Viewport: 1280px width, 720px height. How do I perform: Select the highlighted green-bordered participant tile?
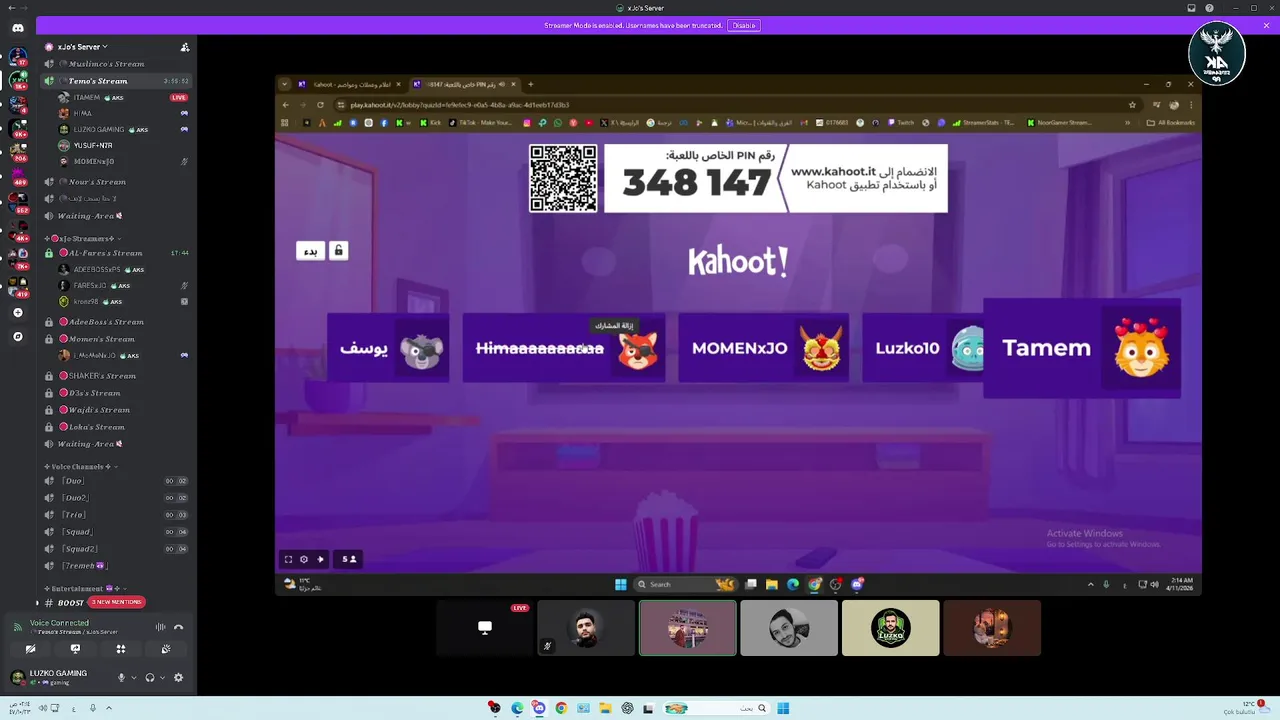687,628
